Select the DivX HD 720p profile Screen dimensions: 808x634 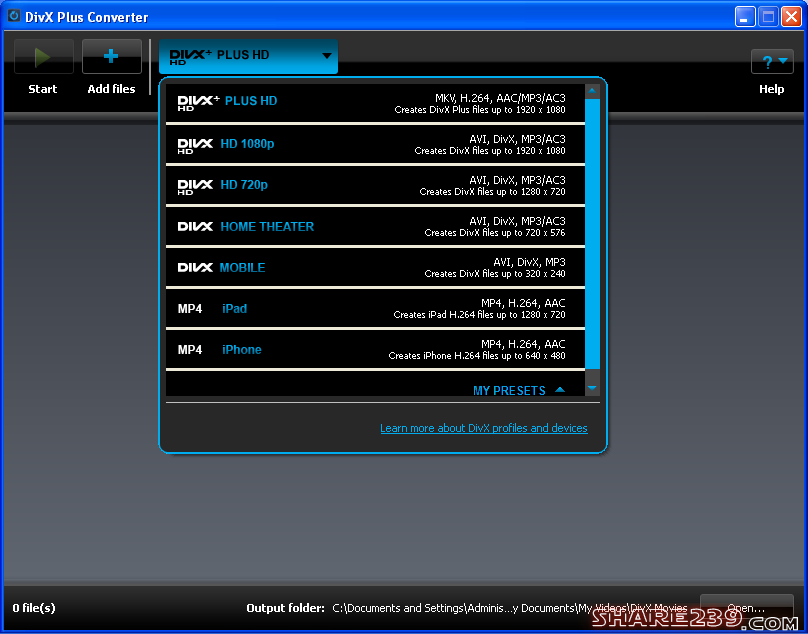[375, 185]
